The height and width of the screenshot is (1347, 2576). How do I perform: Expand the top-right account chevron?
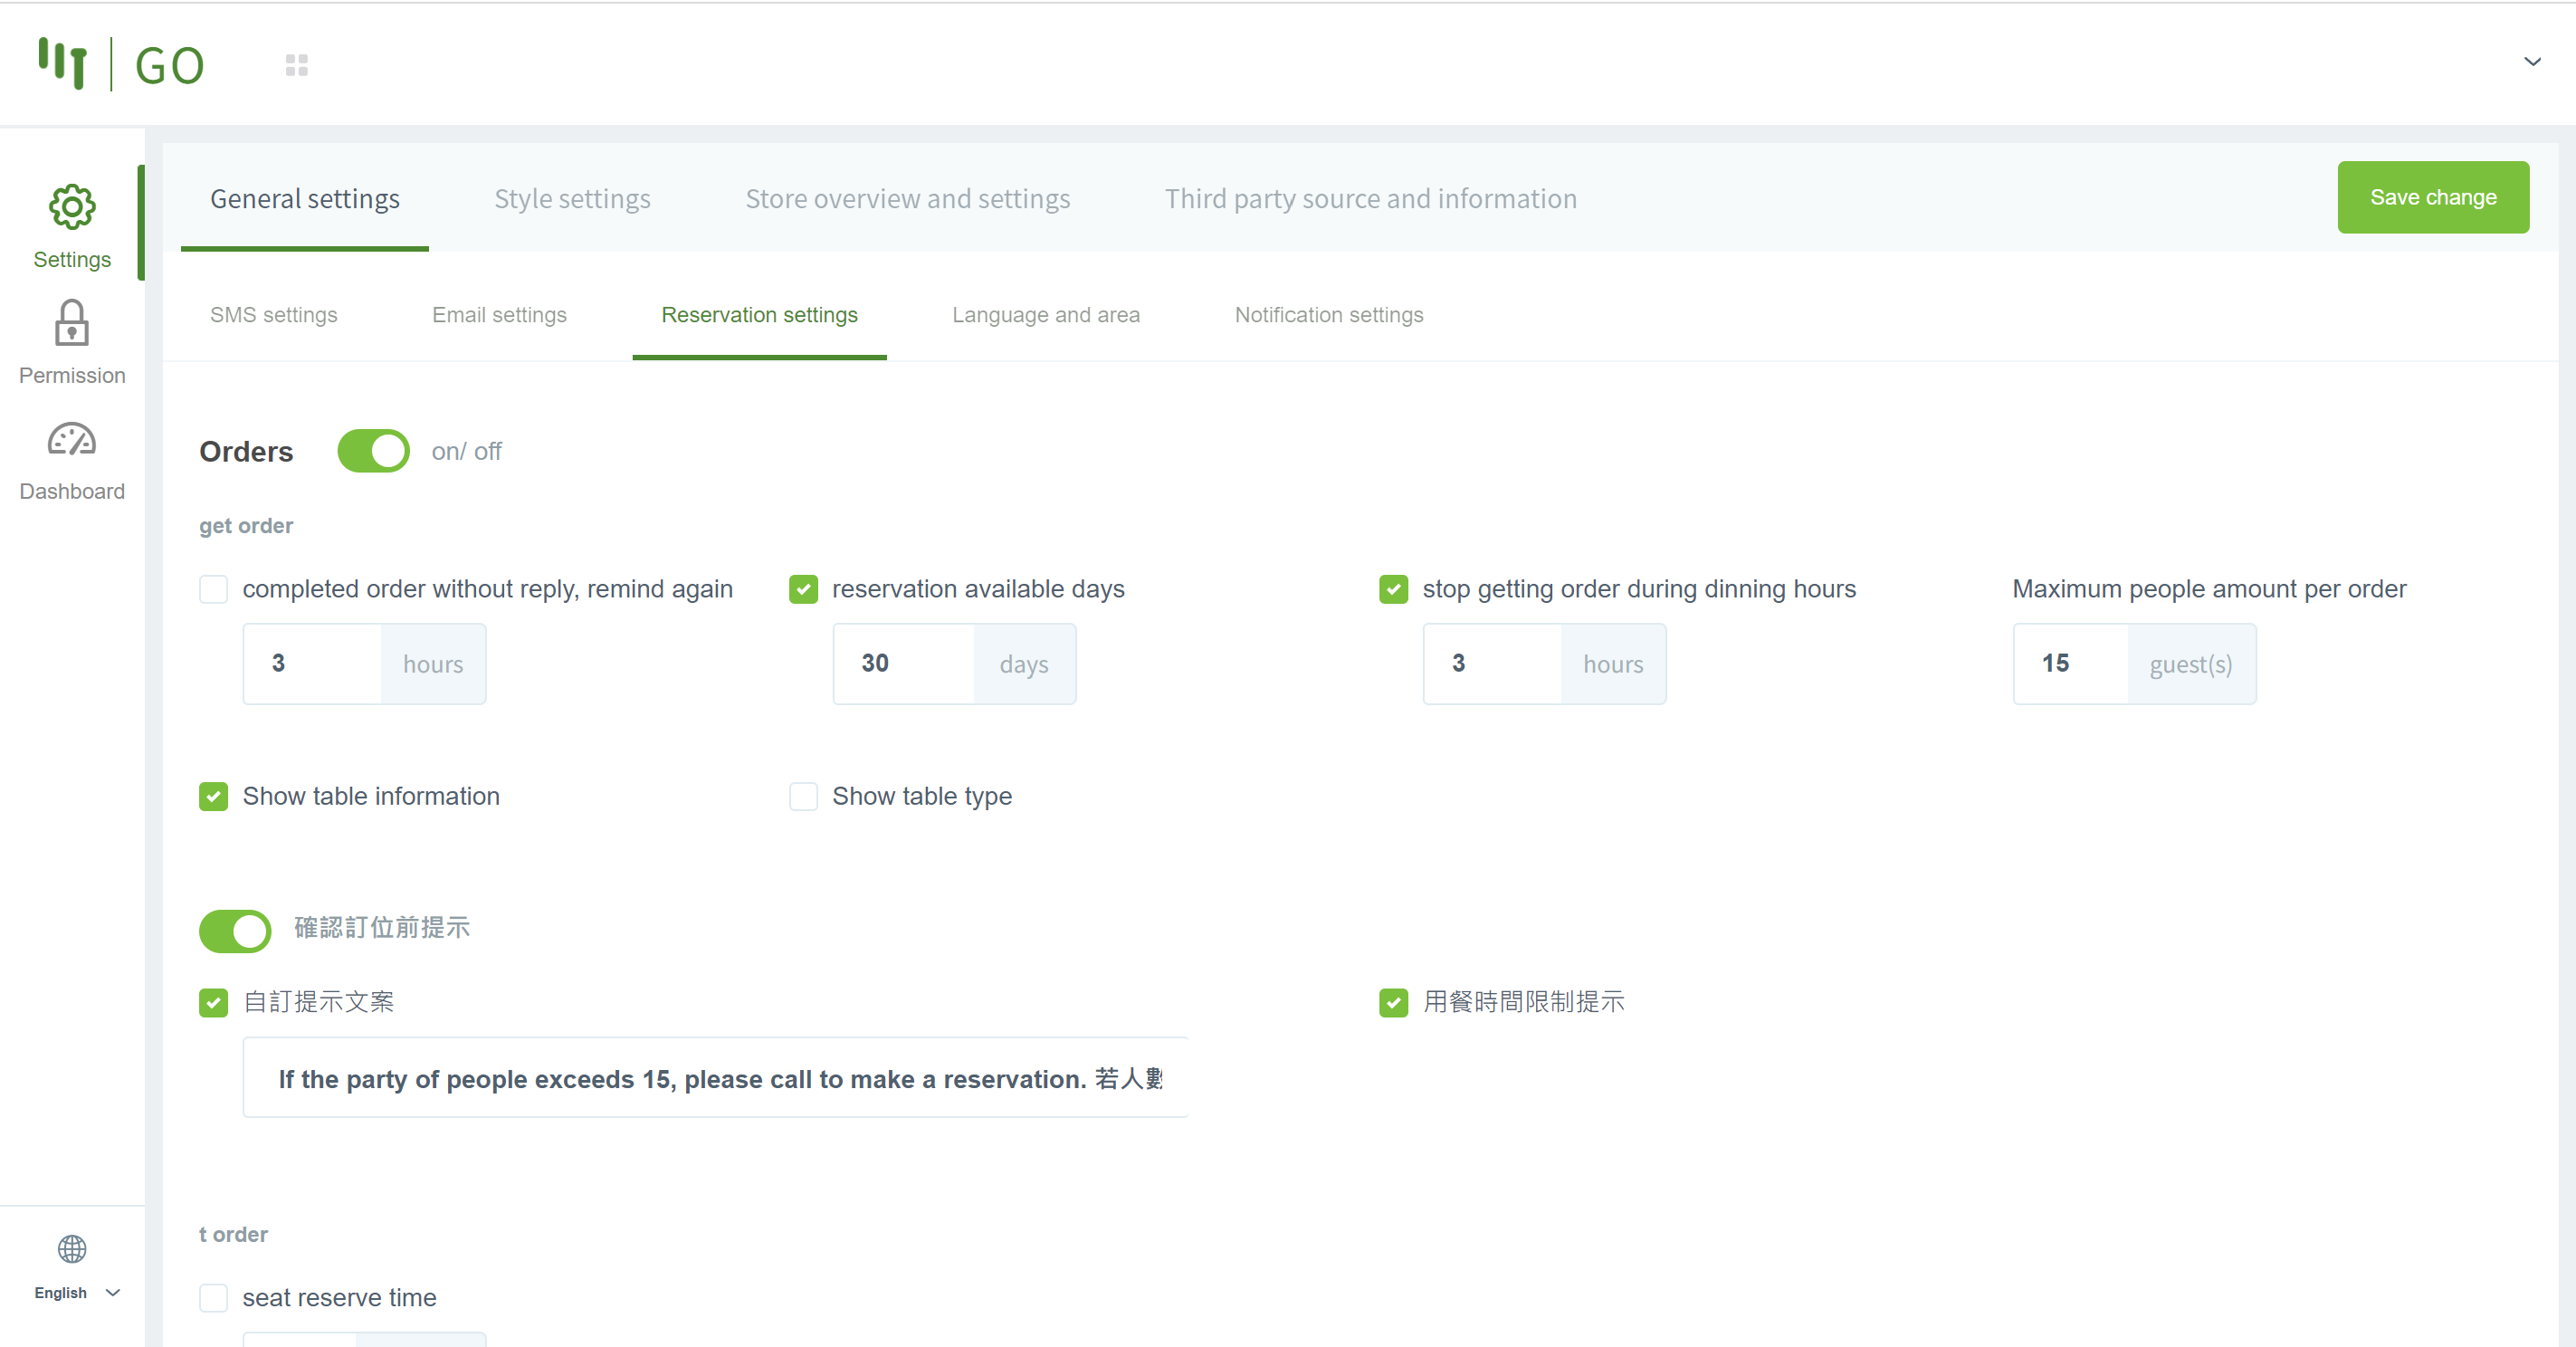click(2531, 62)
